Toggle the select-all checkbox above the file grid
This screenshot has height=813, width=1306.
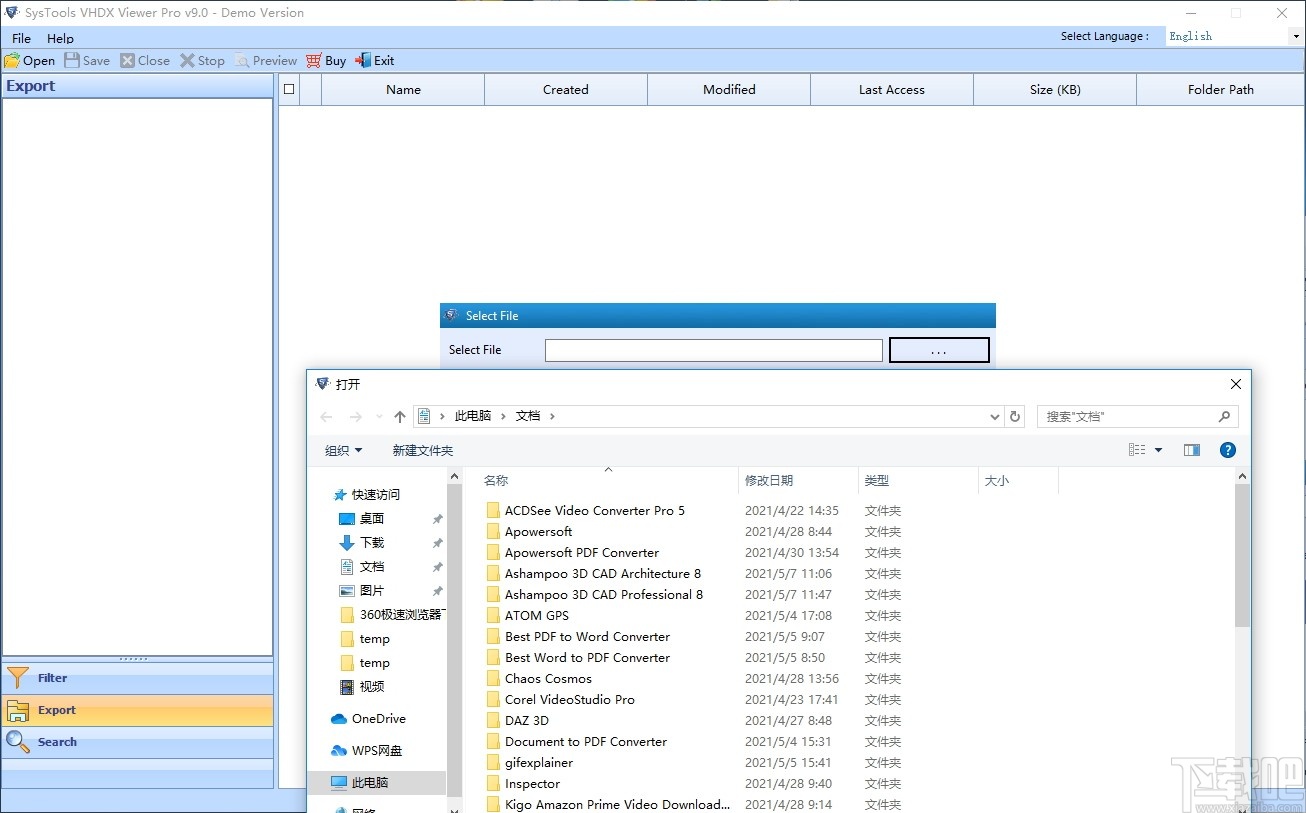288,89
